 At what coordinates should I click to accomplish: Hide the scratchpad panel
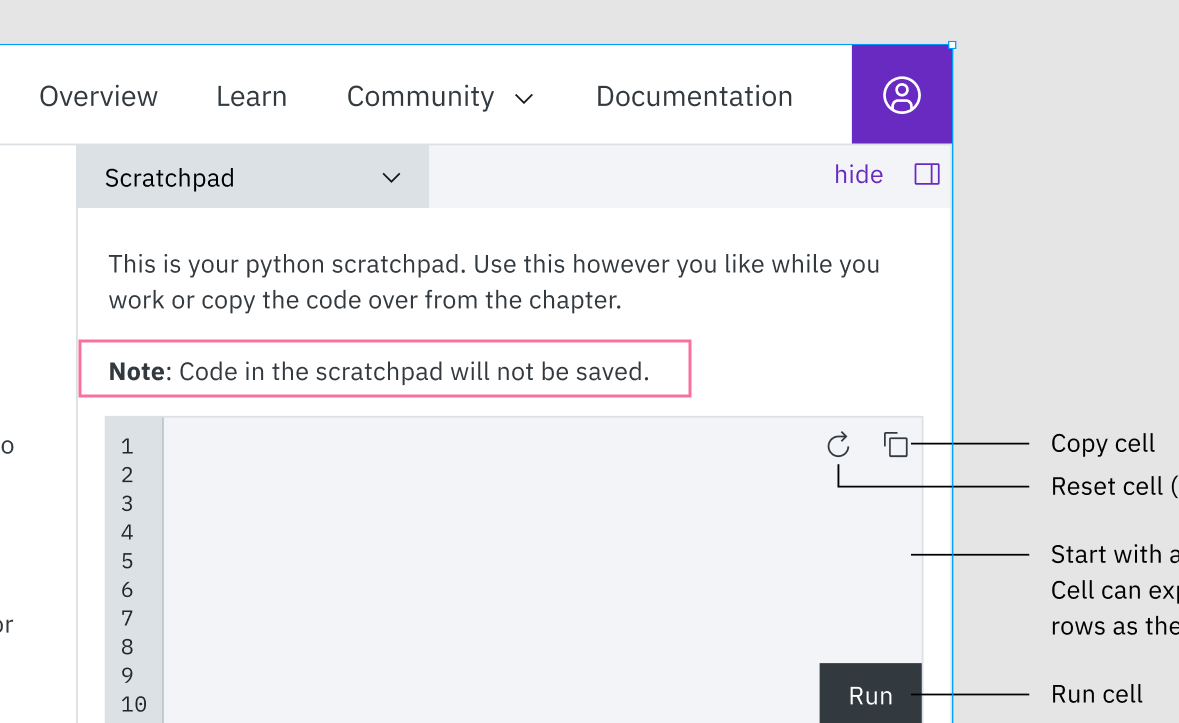click(858, 173)
